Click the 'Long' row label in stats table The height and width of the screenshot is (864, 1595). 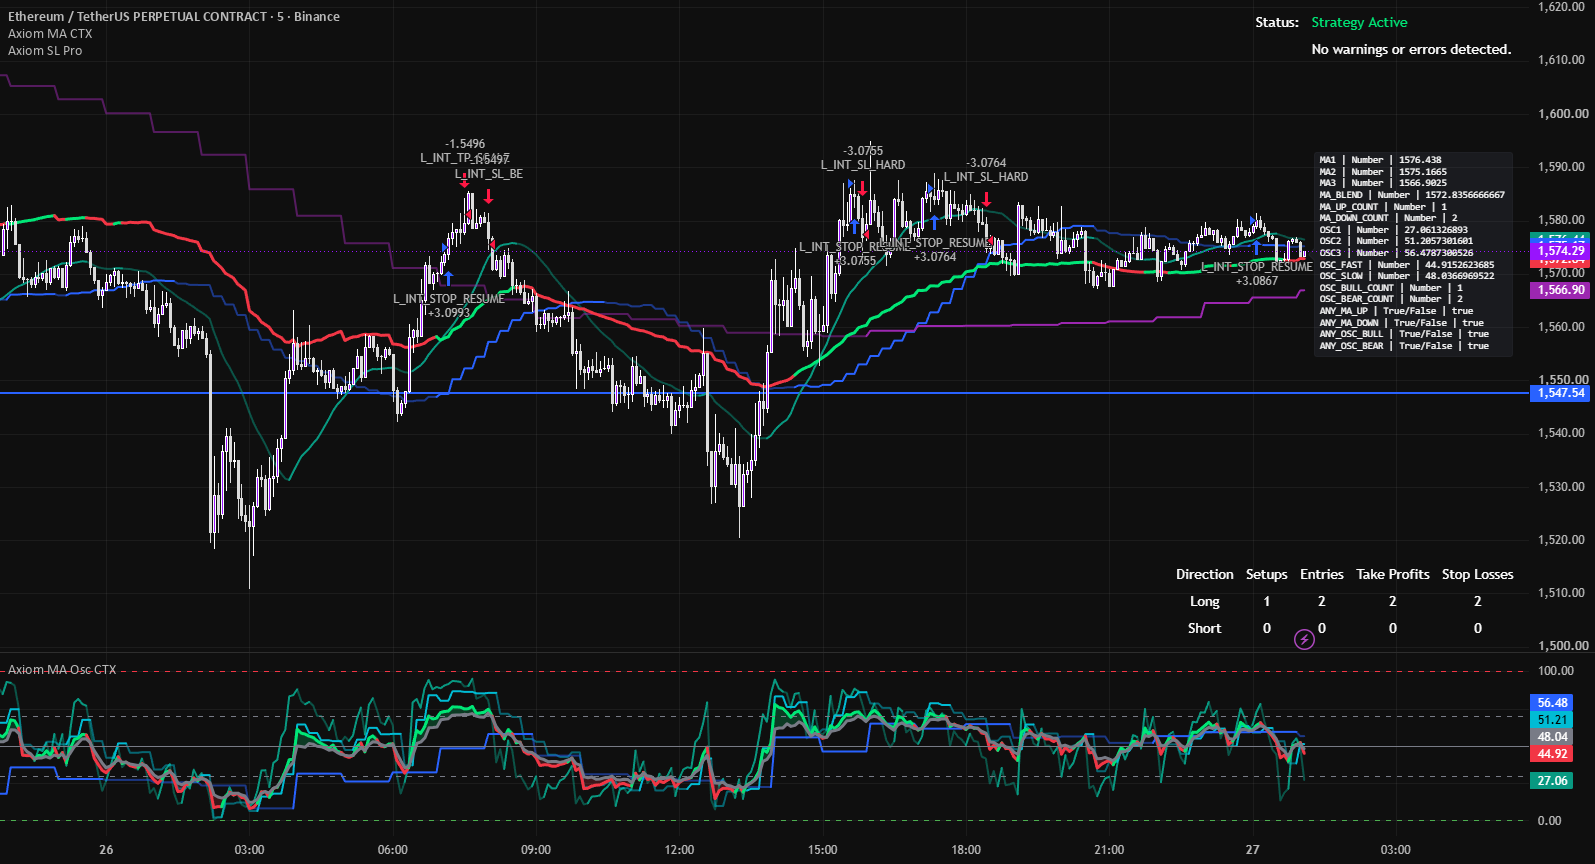click(x=1205, y=601)
